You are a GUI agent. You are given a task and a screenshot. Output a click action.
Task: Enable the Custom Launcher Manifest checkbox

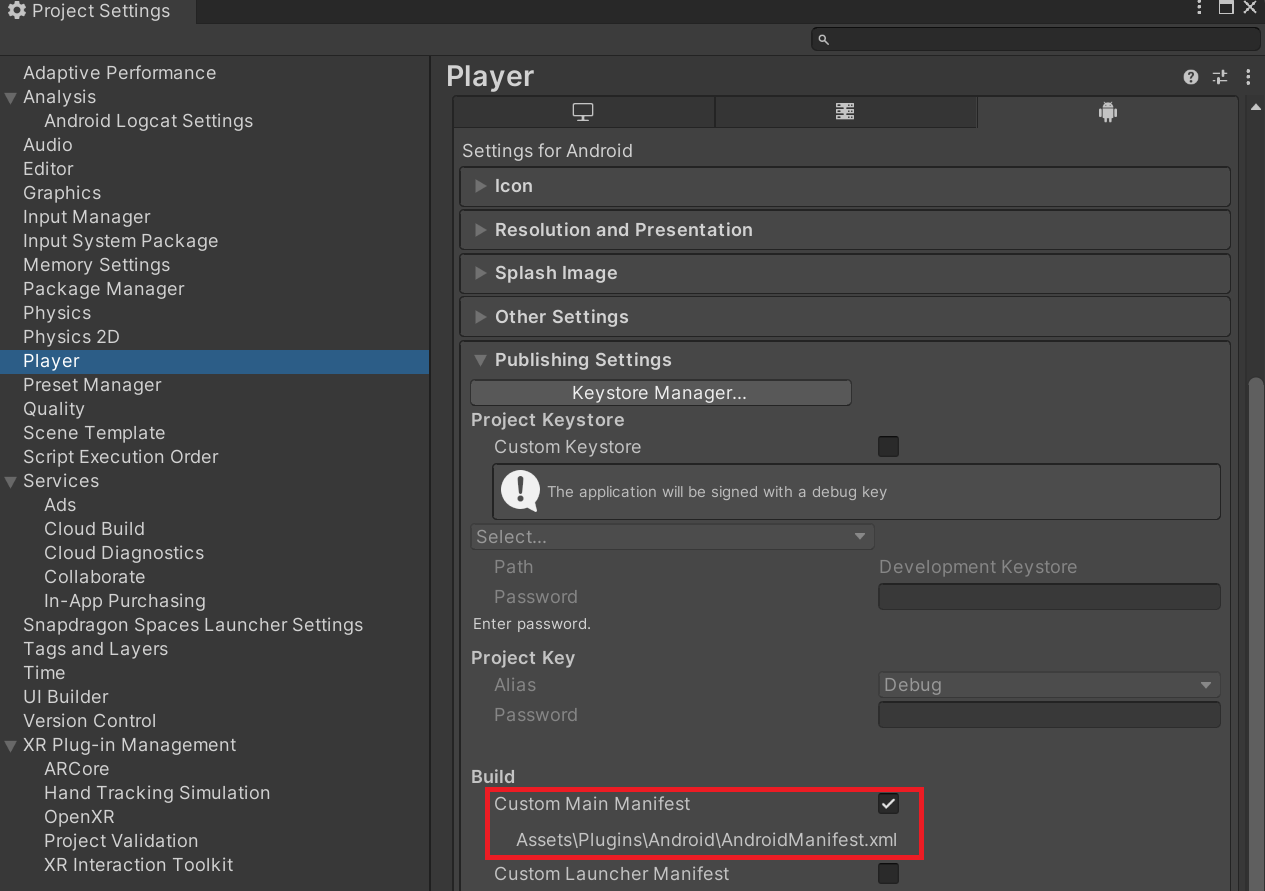coord(888,874)
